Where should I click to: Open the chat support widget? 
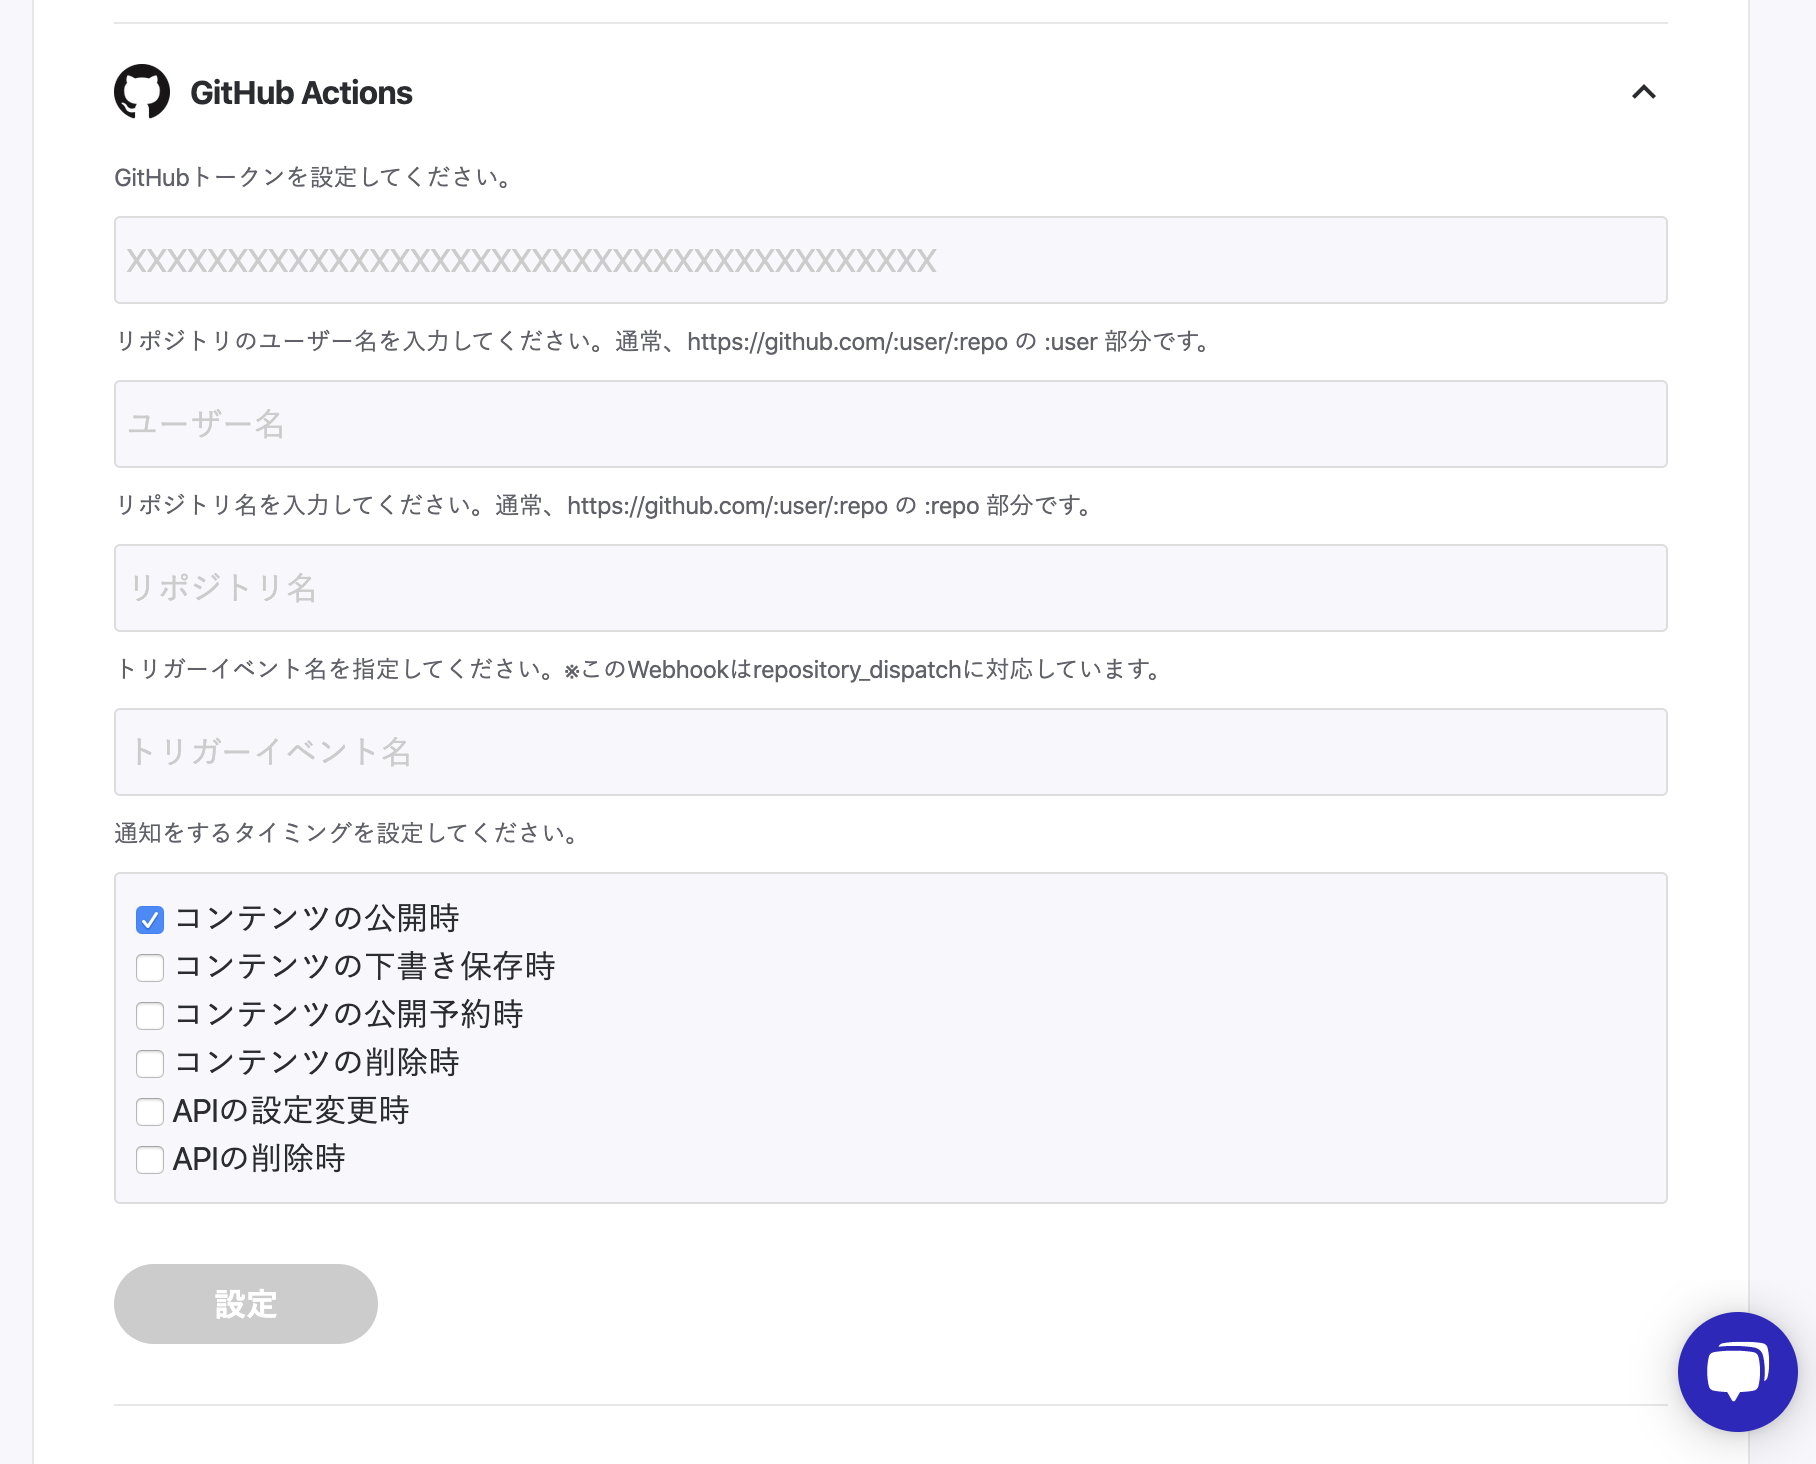(x=1737, y=1371)
